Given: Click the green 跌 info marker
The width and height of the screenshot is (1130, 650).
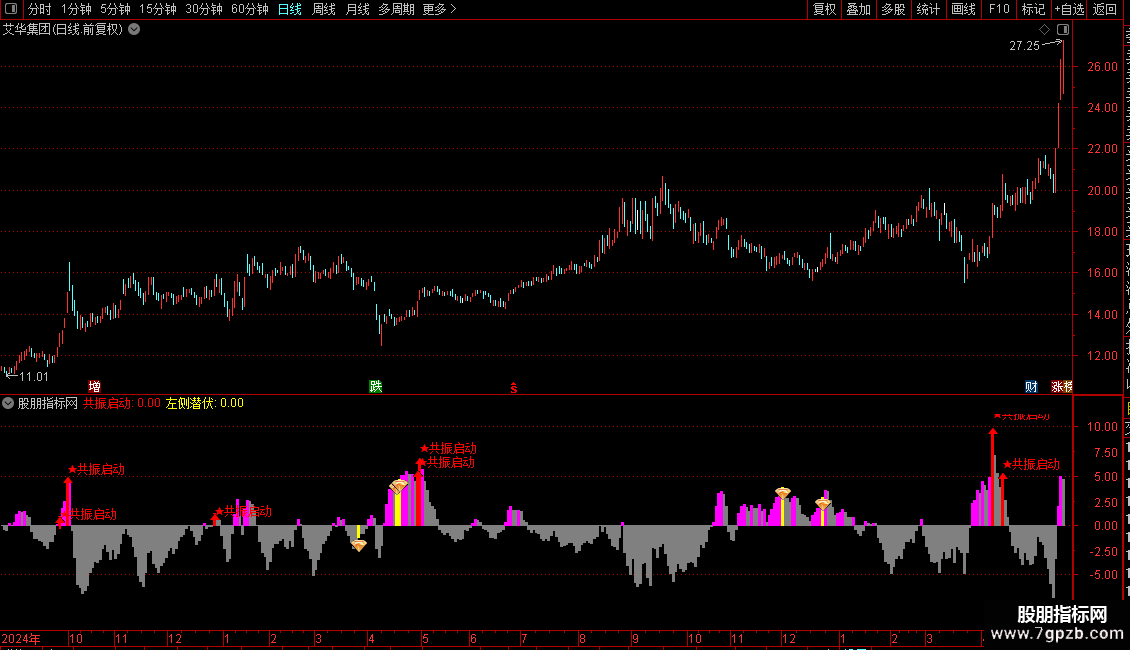Looking at the screenshot, I should point(375,387).
